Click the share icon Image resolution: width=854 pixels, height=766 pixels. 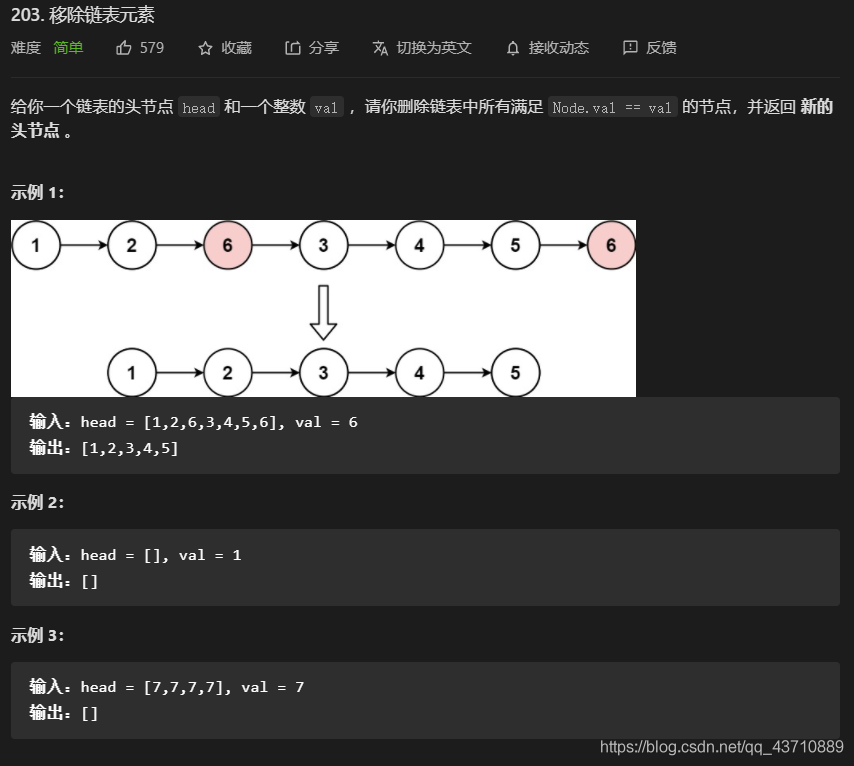point(292,48)
